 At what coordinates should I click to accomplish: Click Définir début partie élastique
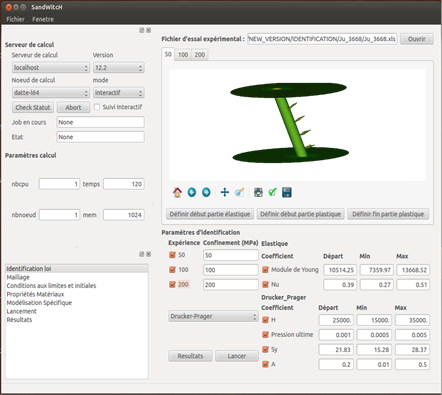(x=210, y=214)
